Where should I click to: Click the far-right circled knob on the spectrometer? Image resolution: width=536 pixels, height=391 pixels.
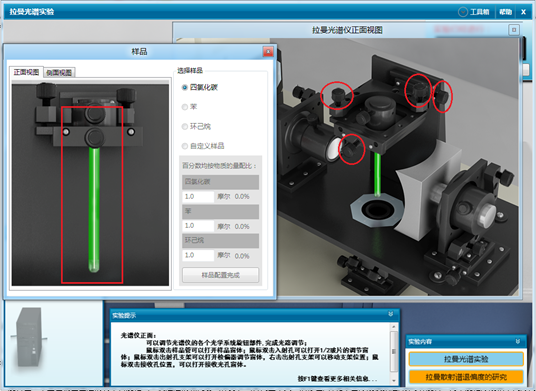coord(443,98)
